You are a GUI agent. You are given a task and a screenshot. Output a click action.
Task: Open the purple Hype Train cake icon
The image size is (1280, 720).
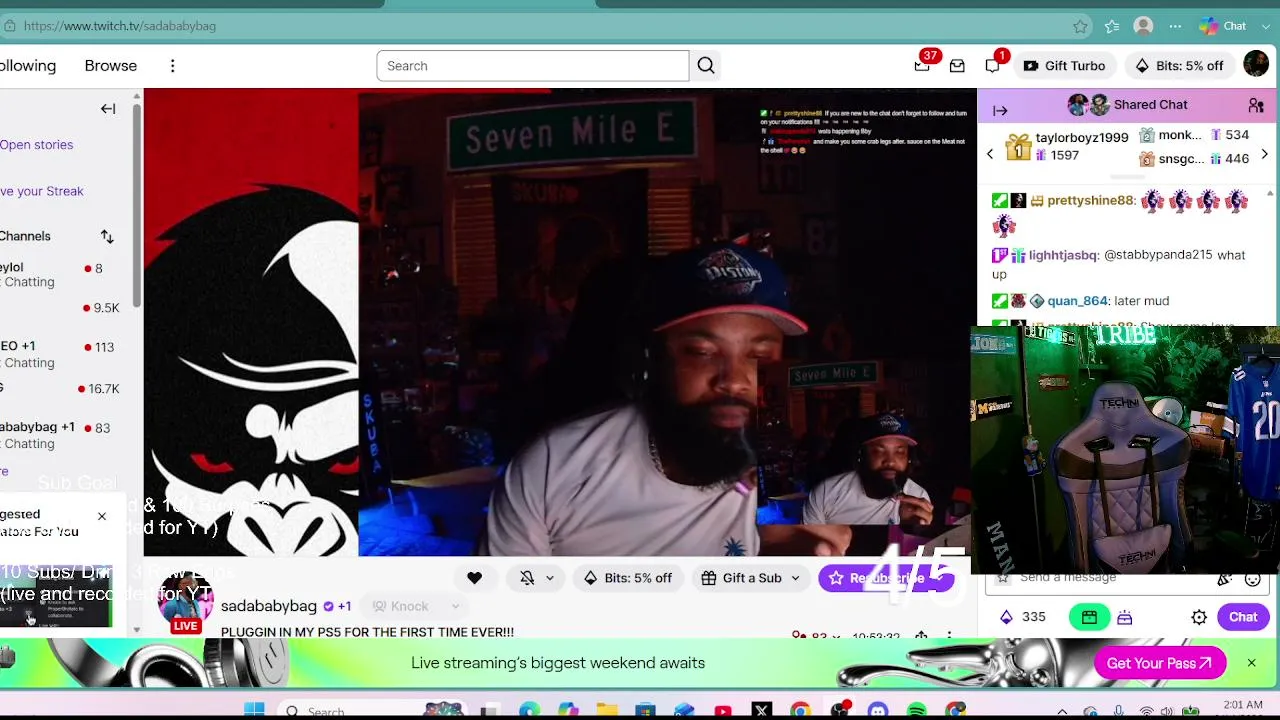(1125, 618)
